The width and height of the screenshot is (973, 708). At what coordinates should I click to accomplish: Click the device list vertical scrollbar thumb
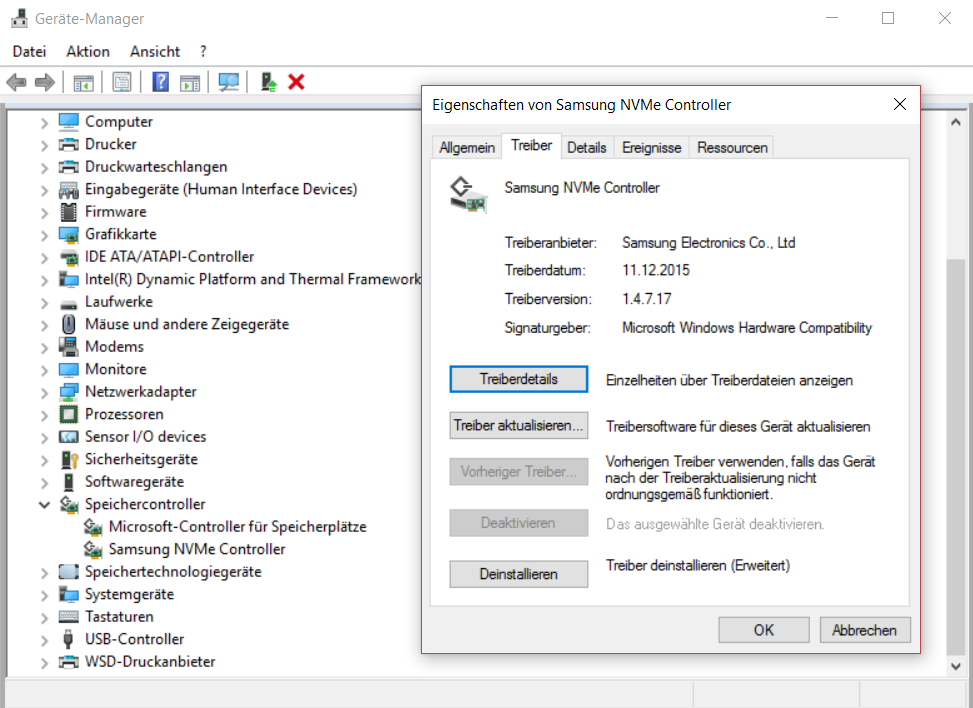click(956, 456)
